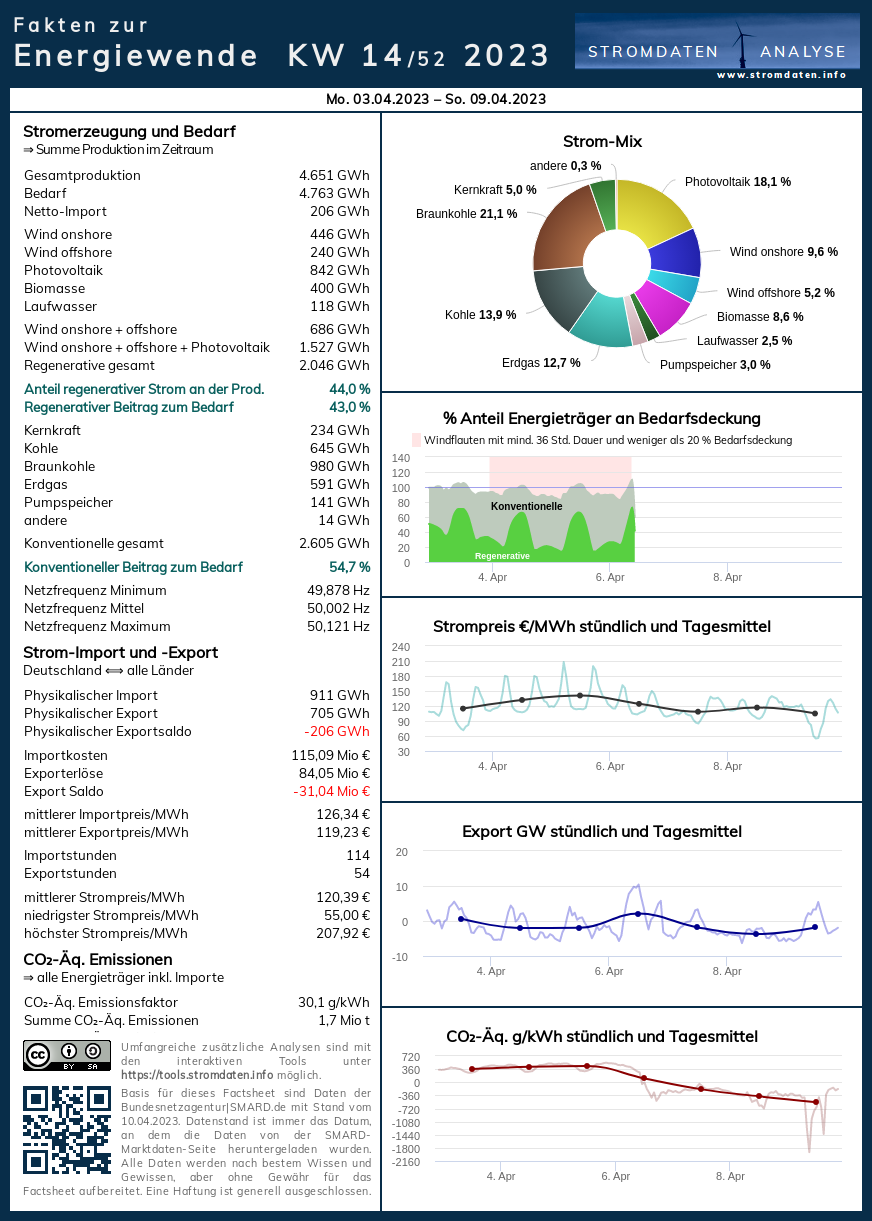
Task: Click the Konventionelle label in the chart
Action: pyautogui.click(x=526, y=506)
